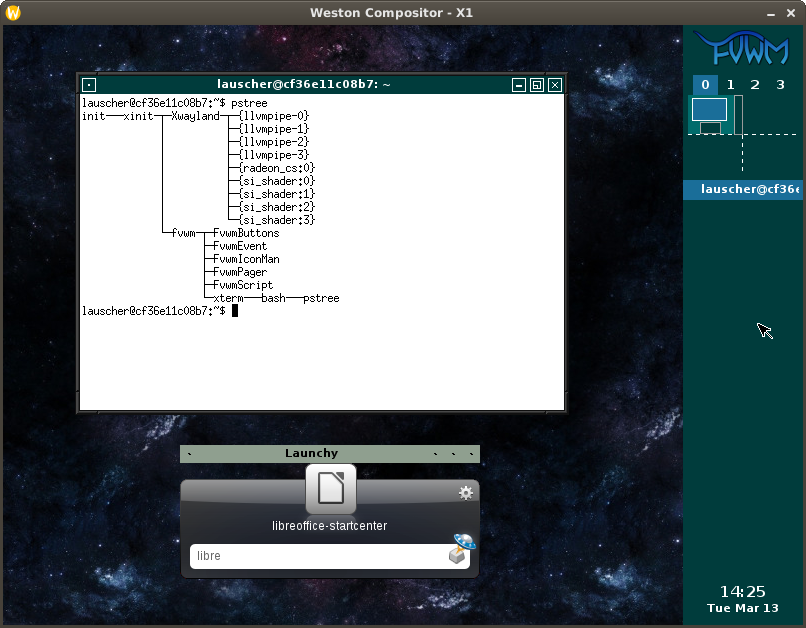Focus the lauscher@cf36e task entry
This screenshot has height=628, width=806.
743,190
